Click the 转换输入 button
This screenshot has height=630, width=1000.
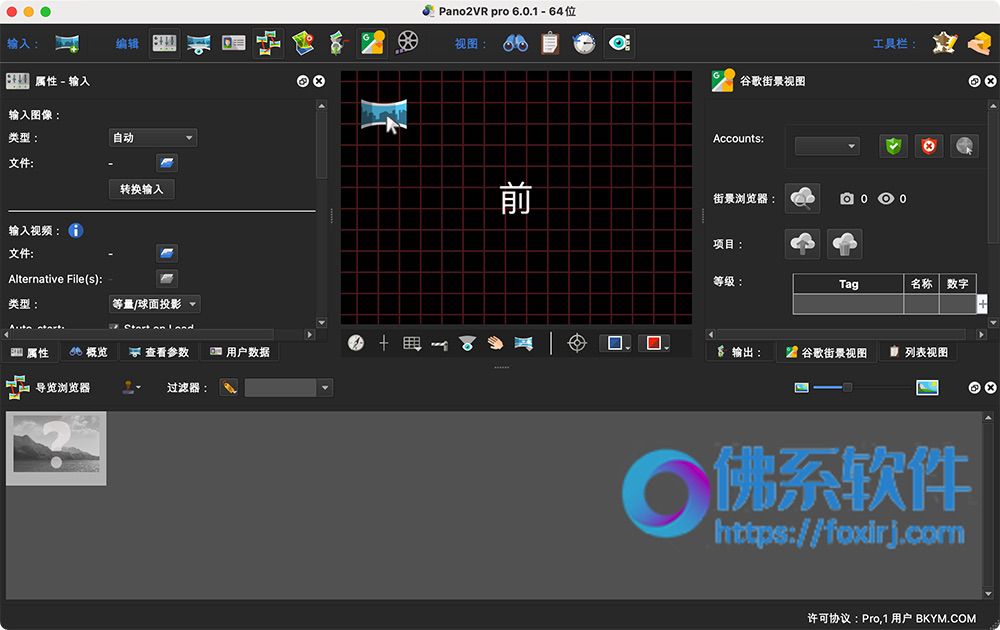point(142,189)
